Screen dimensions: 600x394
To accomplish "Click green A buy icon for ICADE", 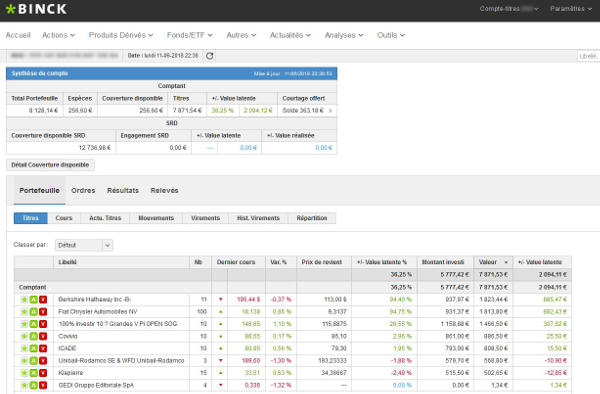I will pos(34,348).
